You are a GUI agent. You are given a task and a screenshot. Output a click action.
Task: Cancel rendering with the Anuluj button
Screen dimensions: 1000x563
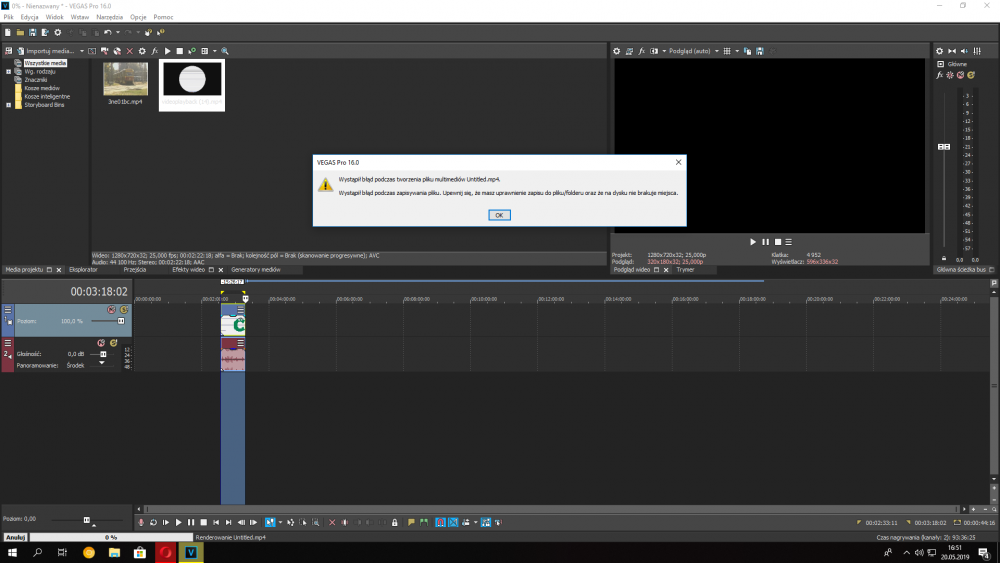point(15,537)
